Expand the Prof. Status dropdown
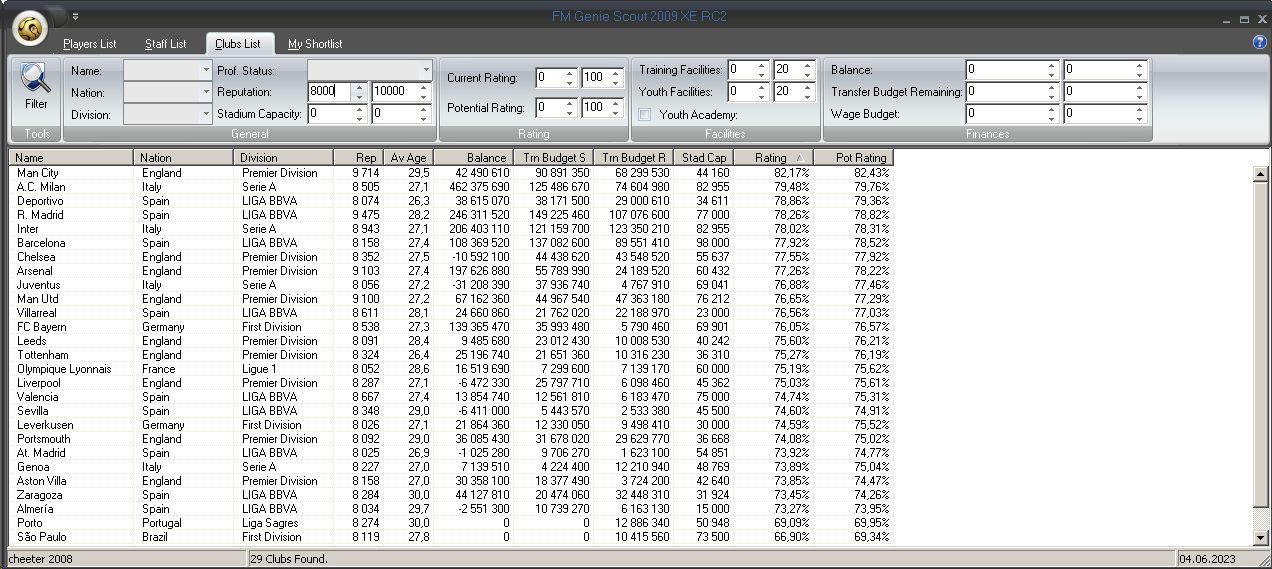The image size is (1272, 569). pos(426,71)
